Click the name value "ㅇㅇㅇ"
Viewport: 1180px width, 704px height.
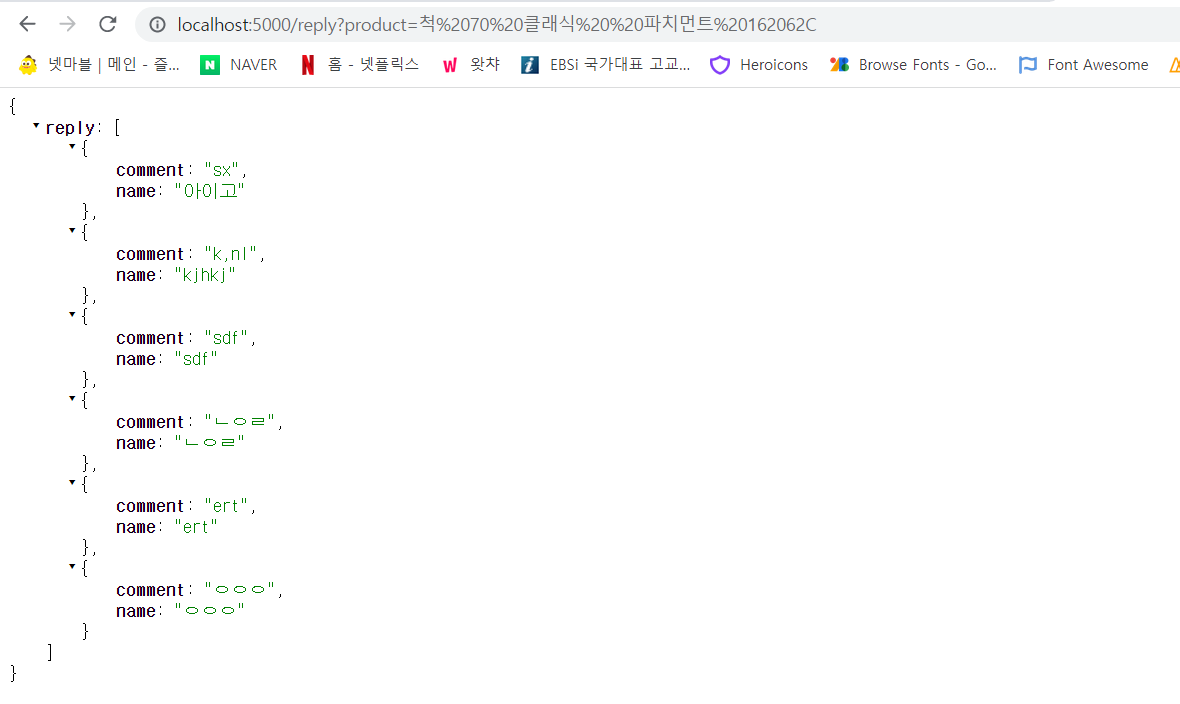click(209, 611)
